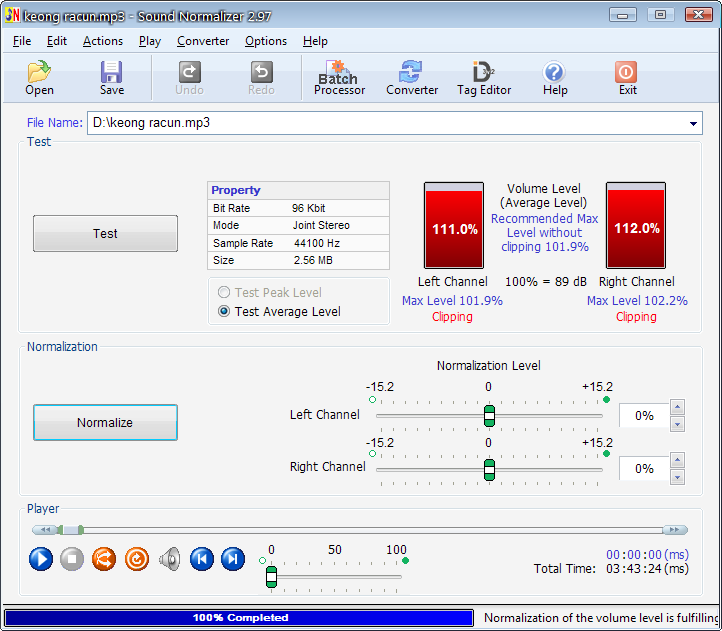Save the file using the Save icon
This screenshot has width=722, height=631.
112,77
